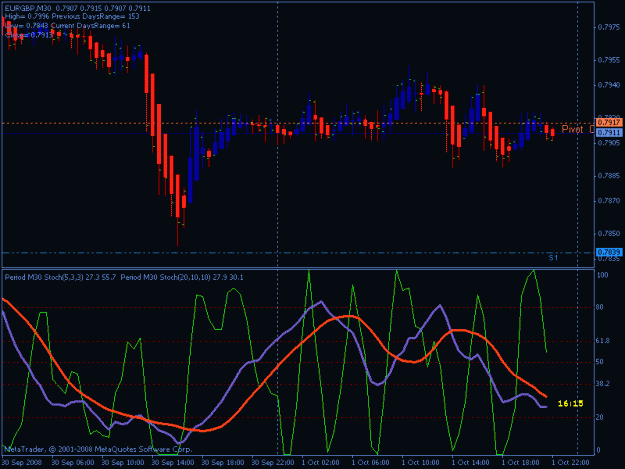625x469 pixels.
Task: Click the '1 Oct 06:00' time label
Action: pos(371,463)
